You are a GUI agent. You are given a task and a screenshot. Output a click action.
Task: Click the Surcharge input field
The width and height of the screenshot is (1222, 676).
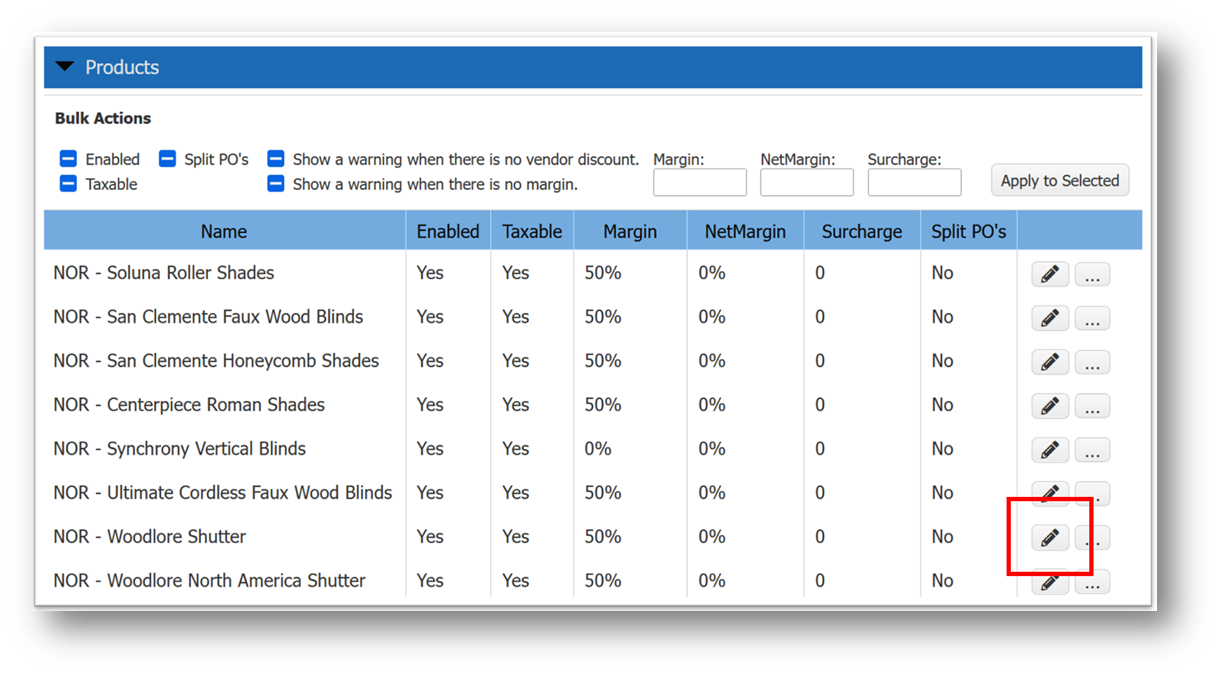(914, 182)
